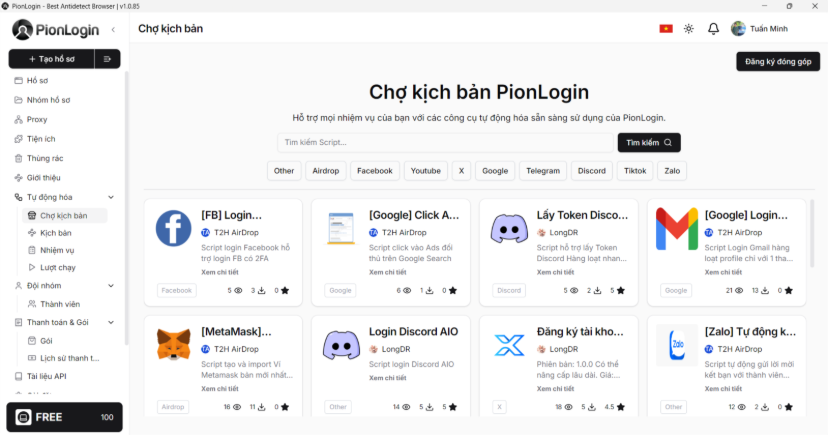
Task: Filter scripts by X category
Action: pos(462,171)
